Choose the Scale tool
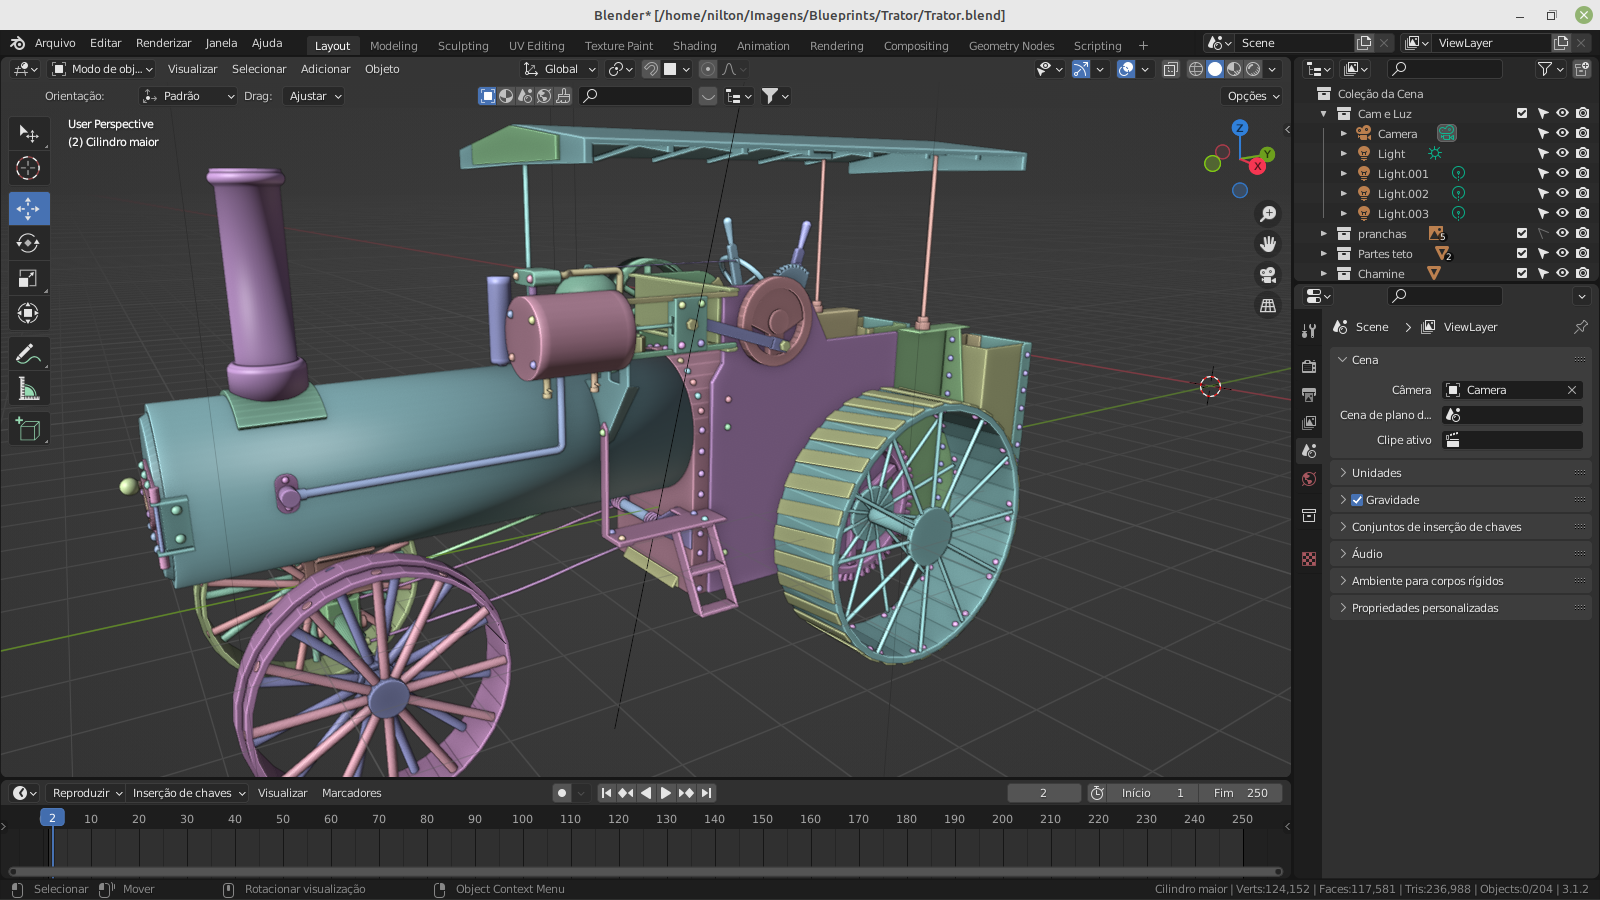This screenshot has height=900, width=1600. click(28, 279)
